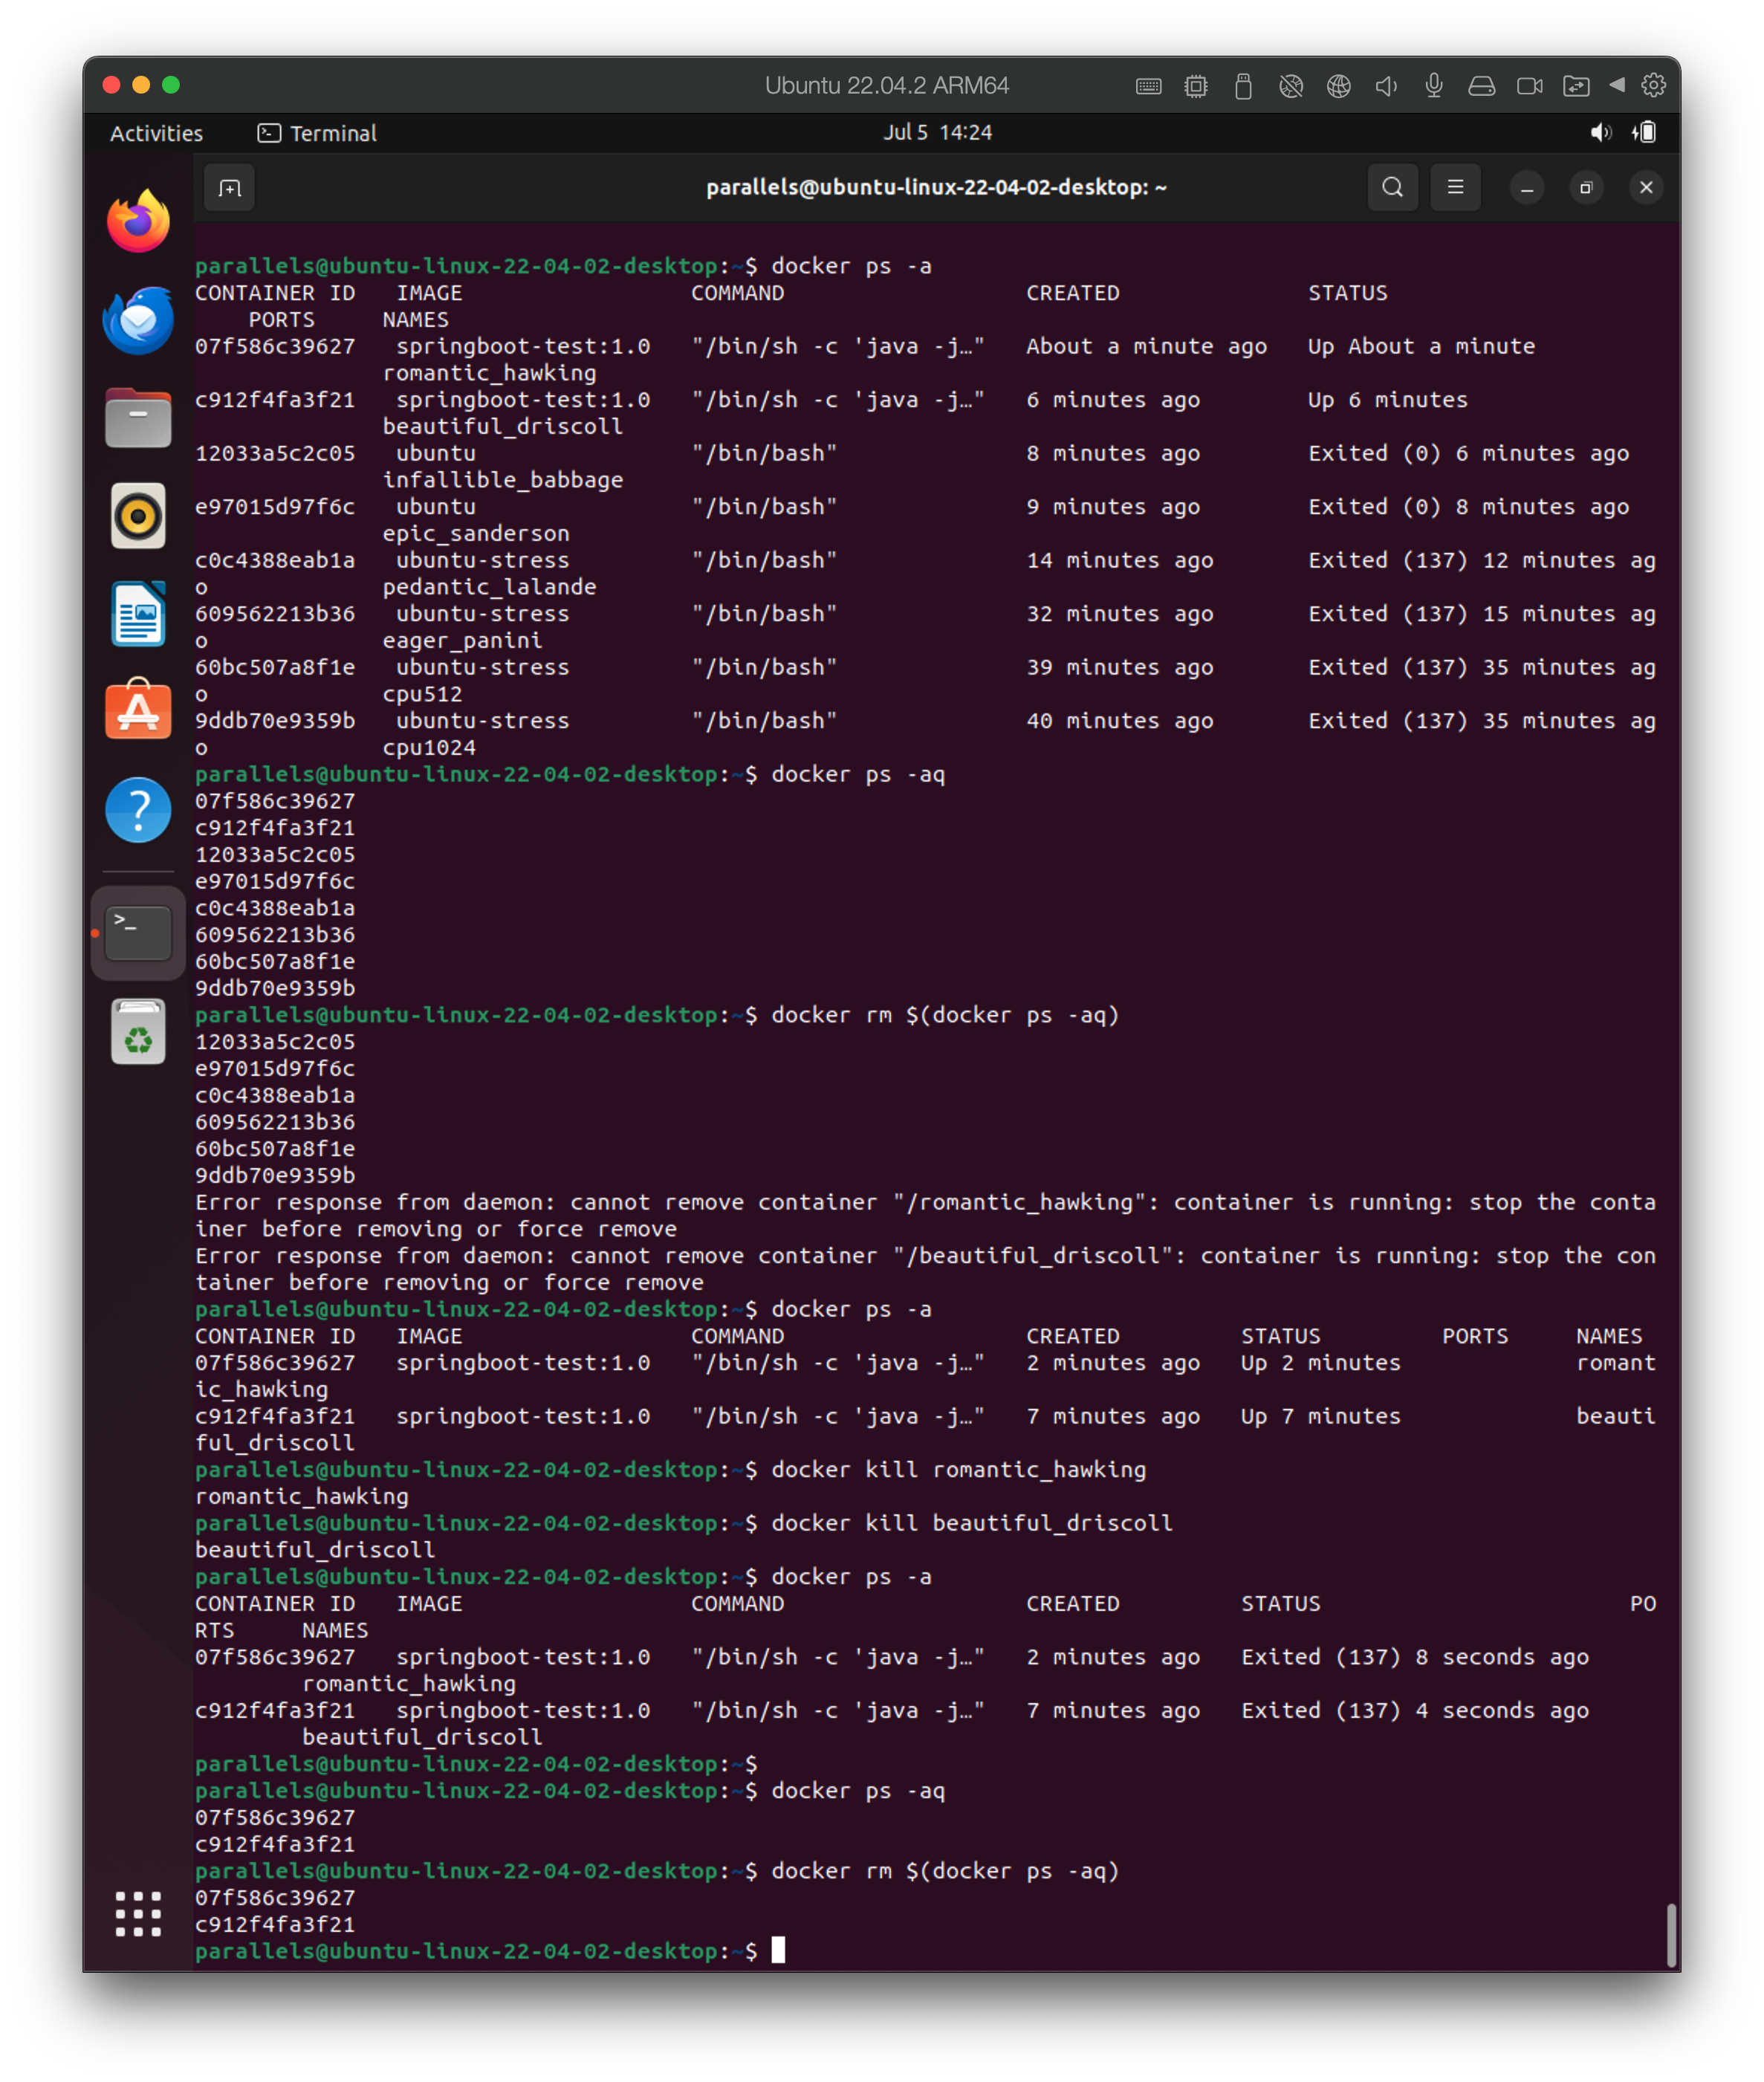Open Ubuntu Software store icon
Image resolution: width=1764 pixels, height=2082 pixels.
click(x=138, y=709)
